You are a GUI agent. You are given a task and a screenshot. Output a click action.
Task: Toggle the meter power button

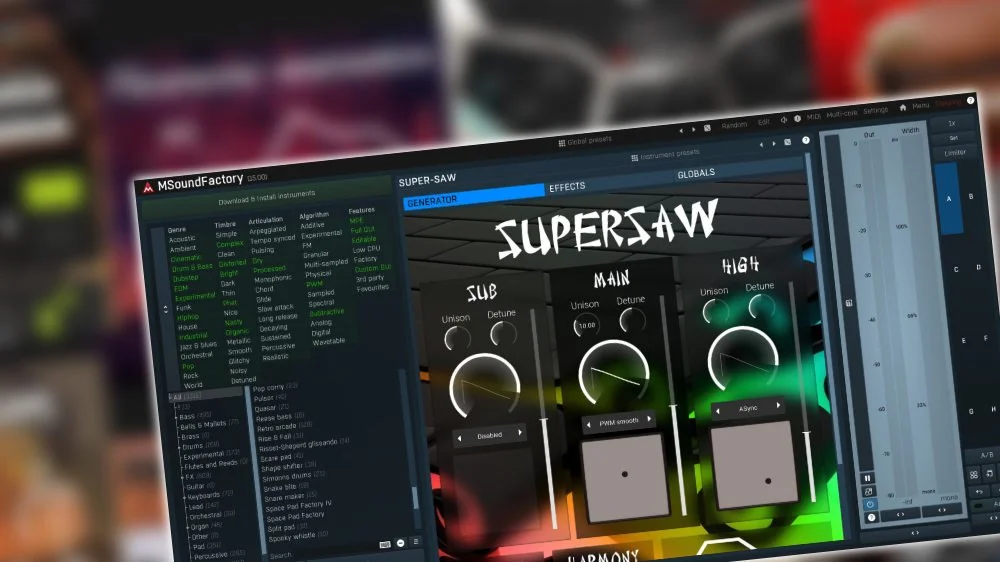(870, 504)
